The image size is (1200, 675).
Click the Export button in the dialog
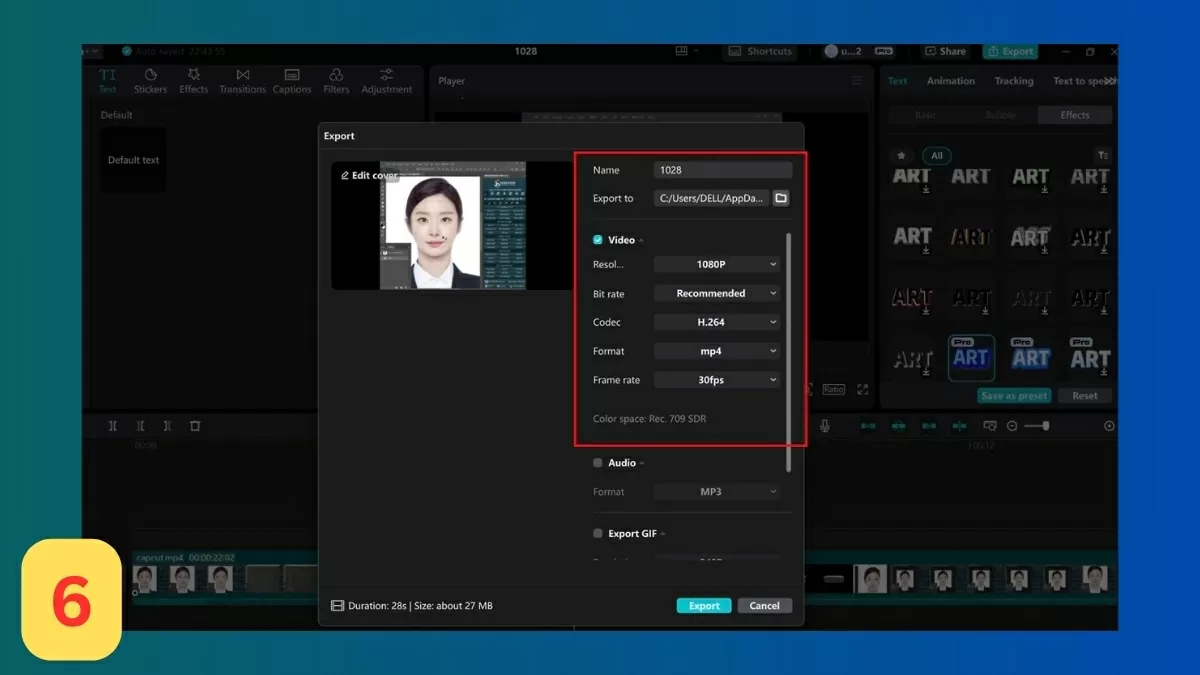[x=704, y=605]
